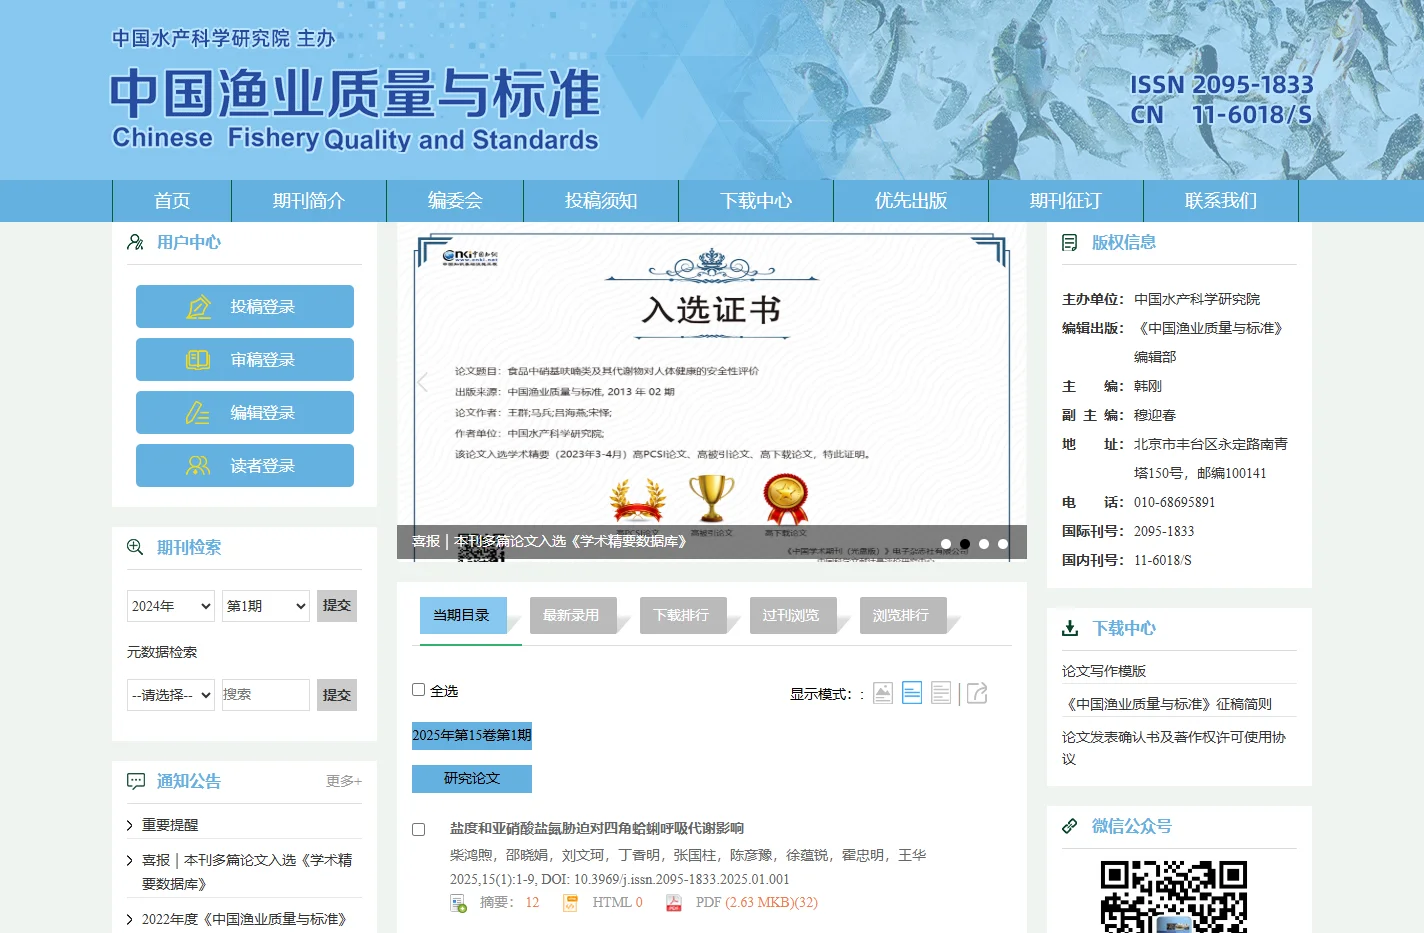Click the fourth carousel indicator dot

tap(1003, 544)
